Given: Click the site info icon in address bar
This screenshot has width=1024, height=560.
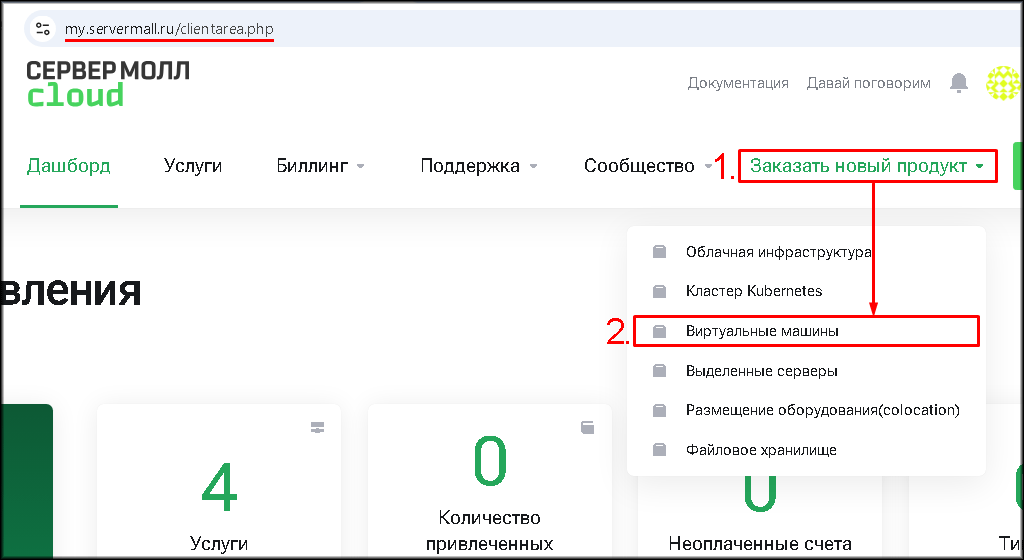Looking at the screenshot, I should tap(43, 29).
